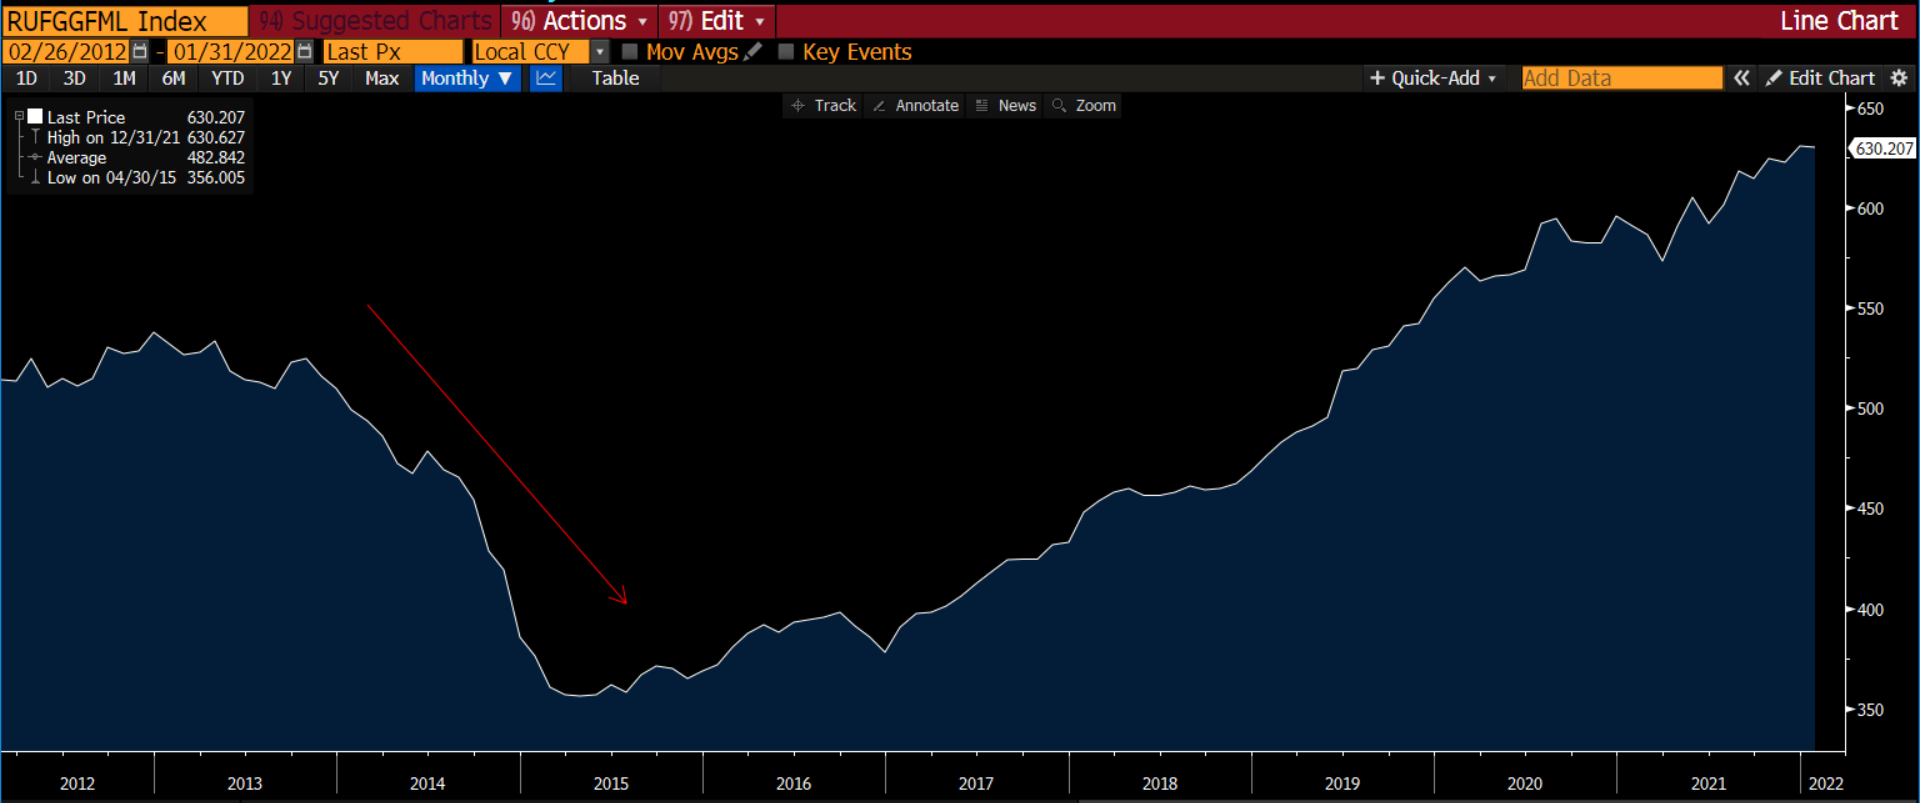The height and width of the screenshot is (803, 1920).
Task: Open the Monthly periodicity dropdown
Action: click(467, 78)
